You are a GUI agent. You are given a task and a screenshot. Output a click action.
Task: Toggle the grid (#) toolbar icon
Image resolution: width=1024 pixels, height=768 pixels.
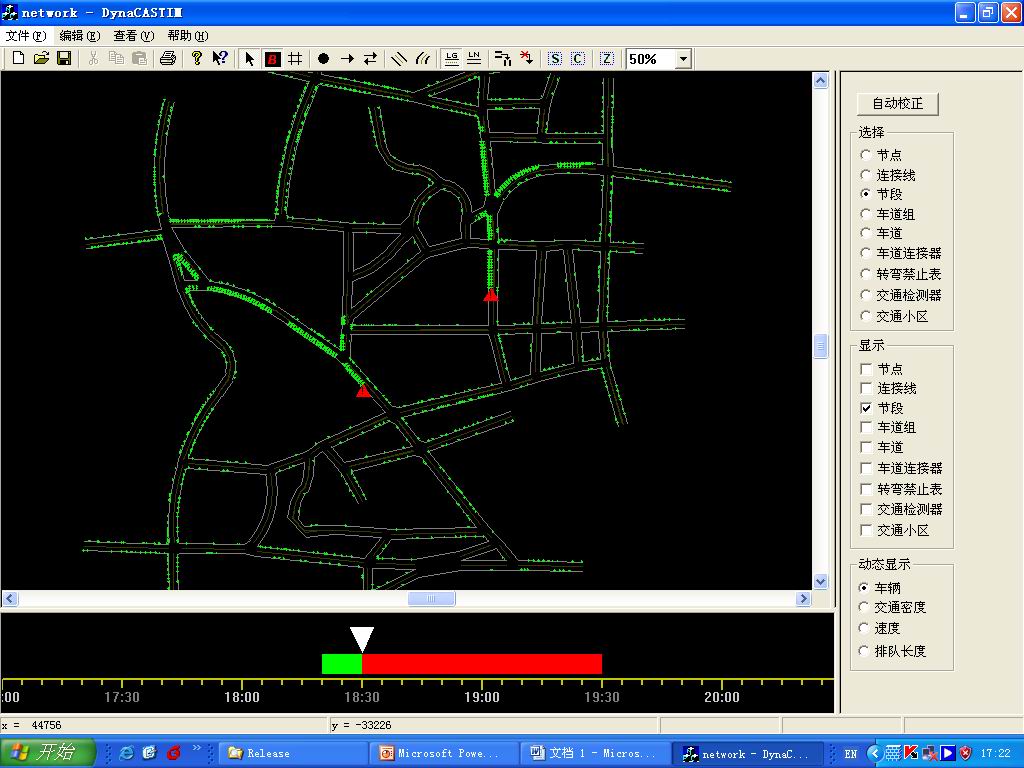click(x=295, y=59)
